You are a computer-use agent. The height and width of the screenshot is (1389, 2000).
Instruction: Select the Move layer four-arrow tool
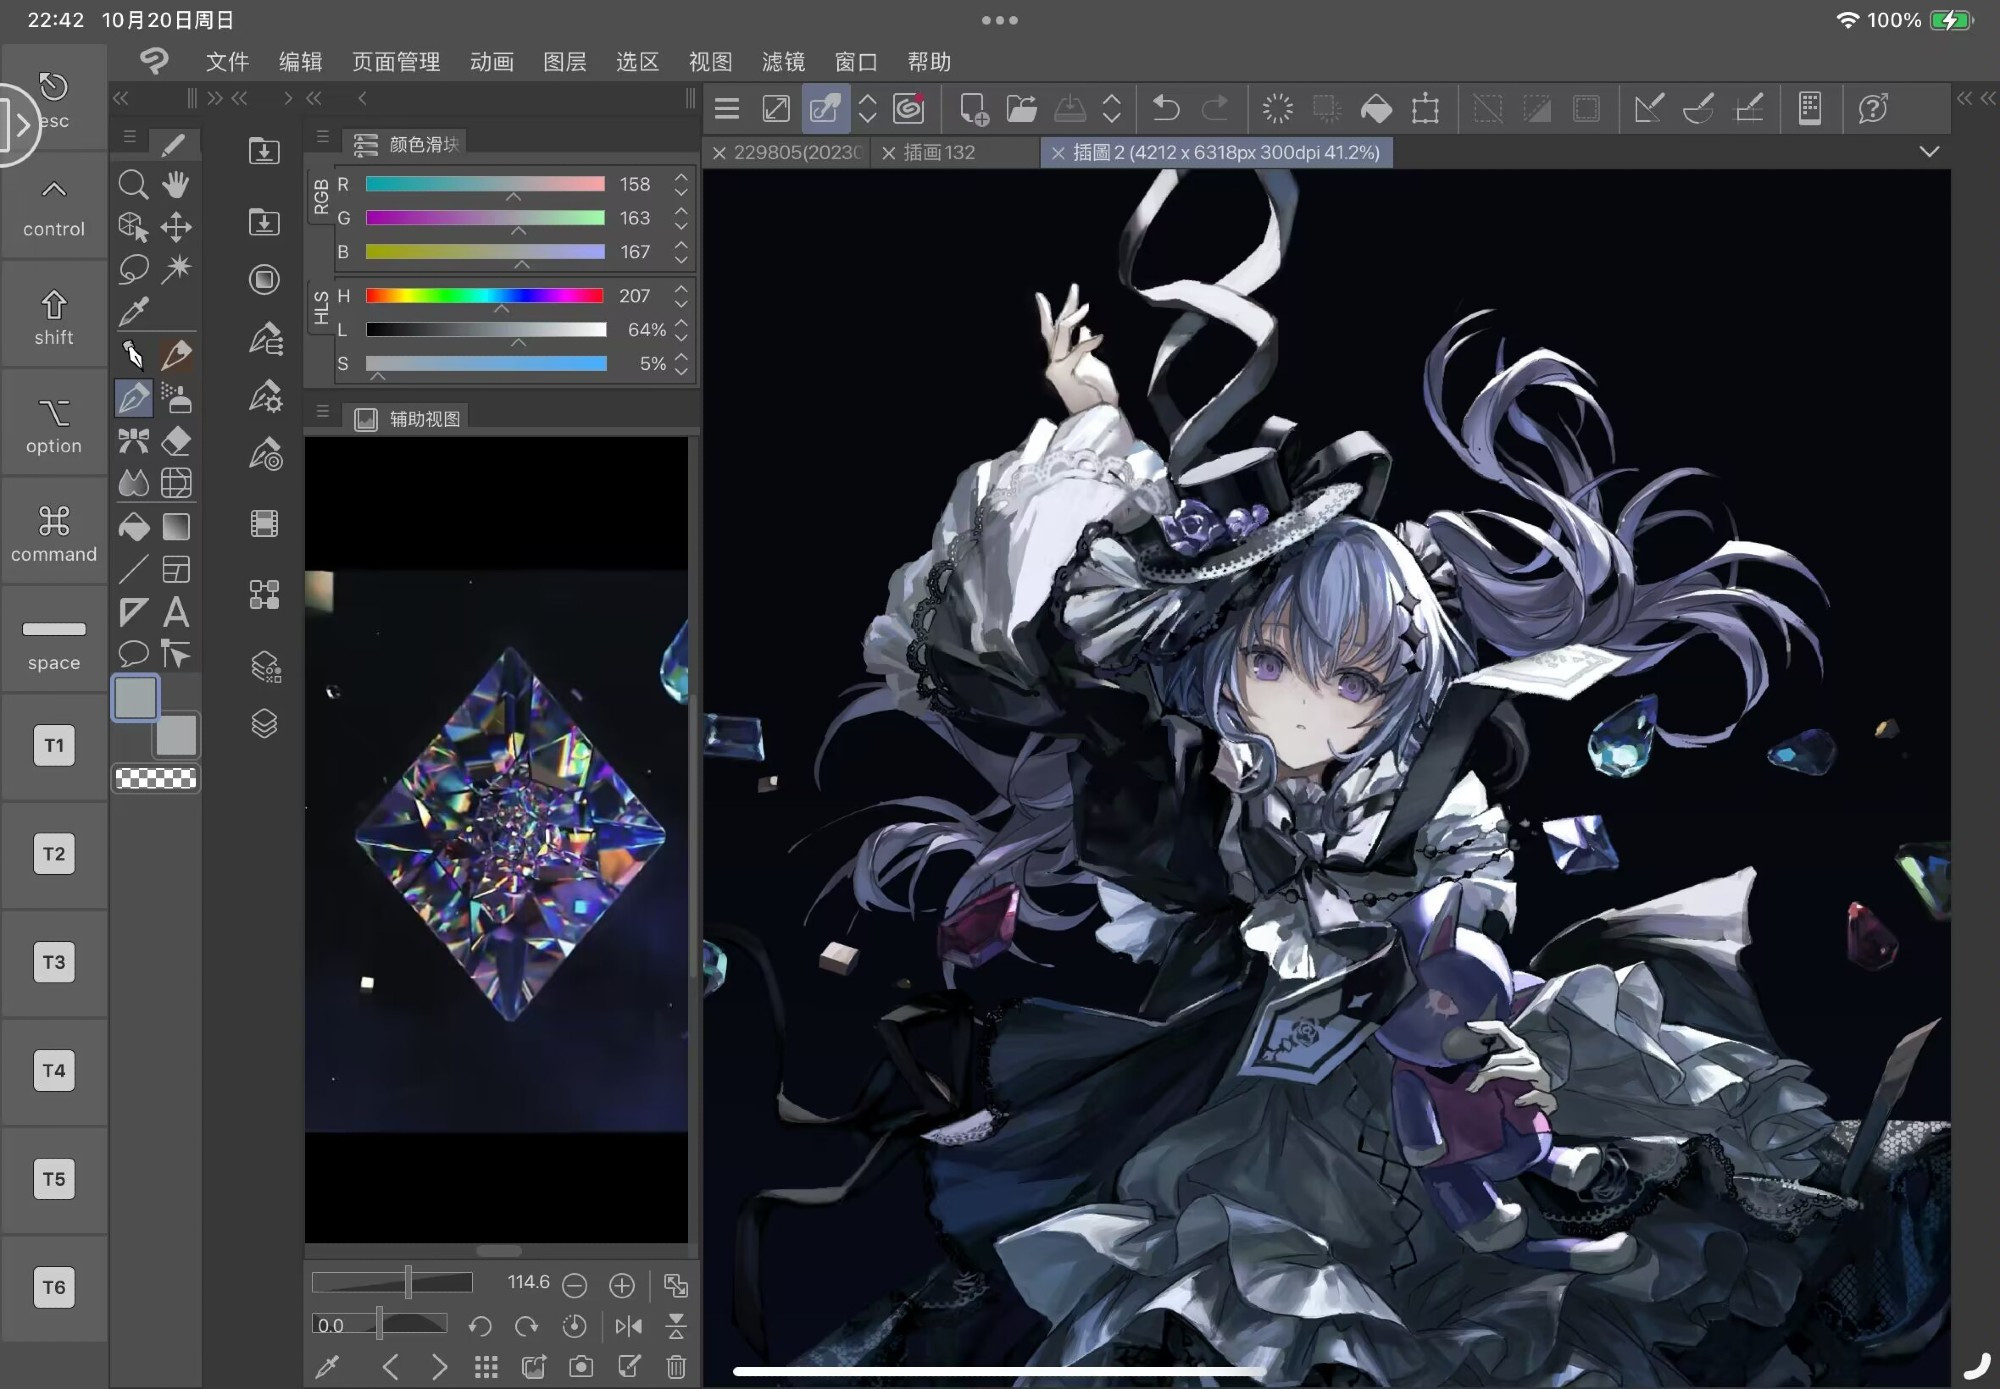tap(176, 227)
